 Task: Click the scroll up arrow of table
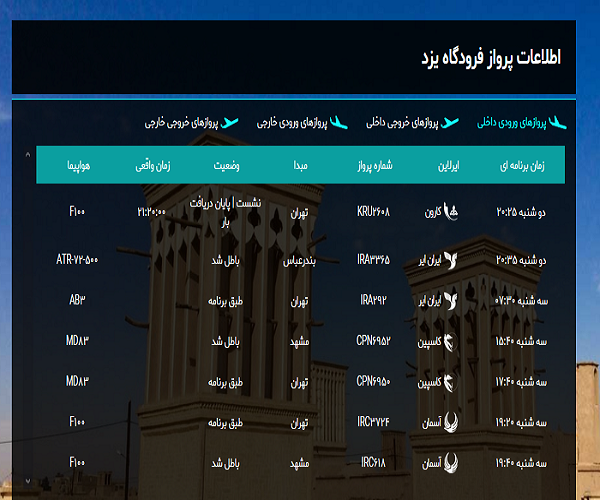click(x=28, y=155)
